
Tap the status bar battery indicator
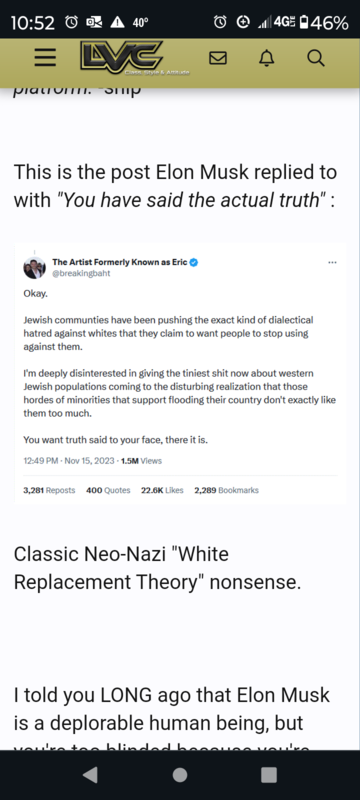click(324, 22)
